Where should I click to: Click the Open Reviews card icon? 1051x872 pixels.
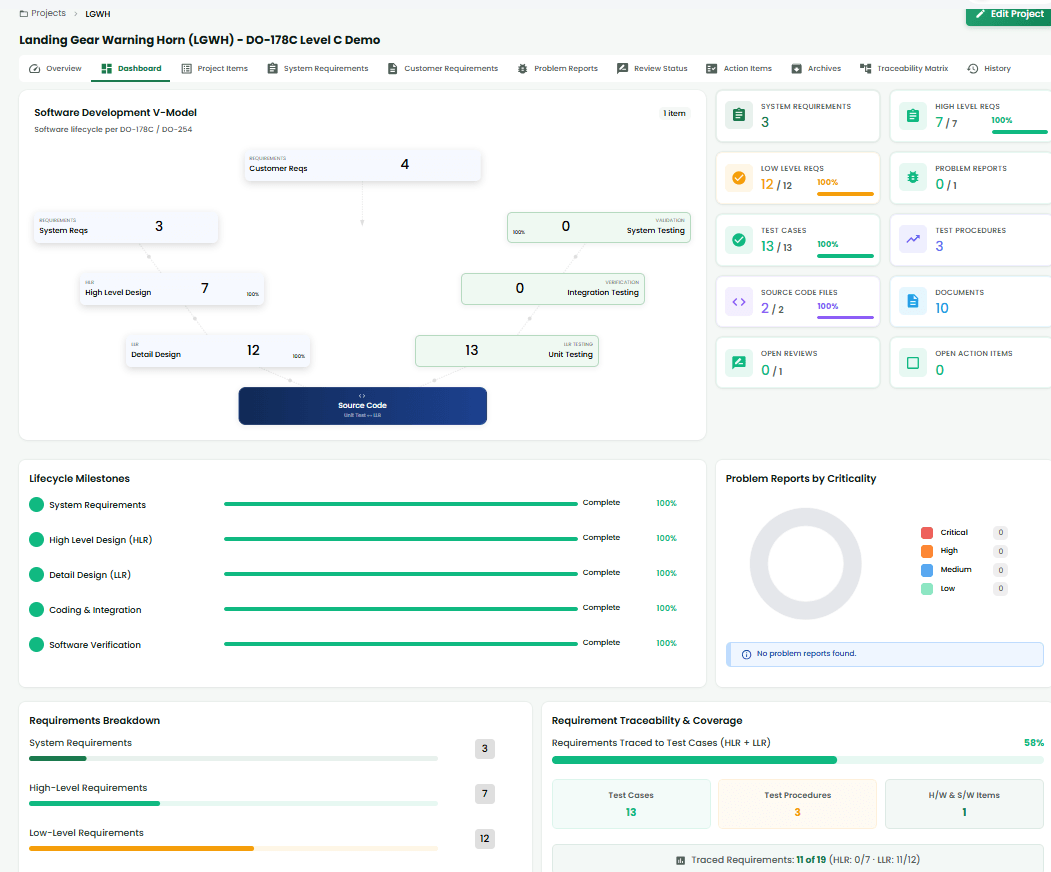click(739, 363)
